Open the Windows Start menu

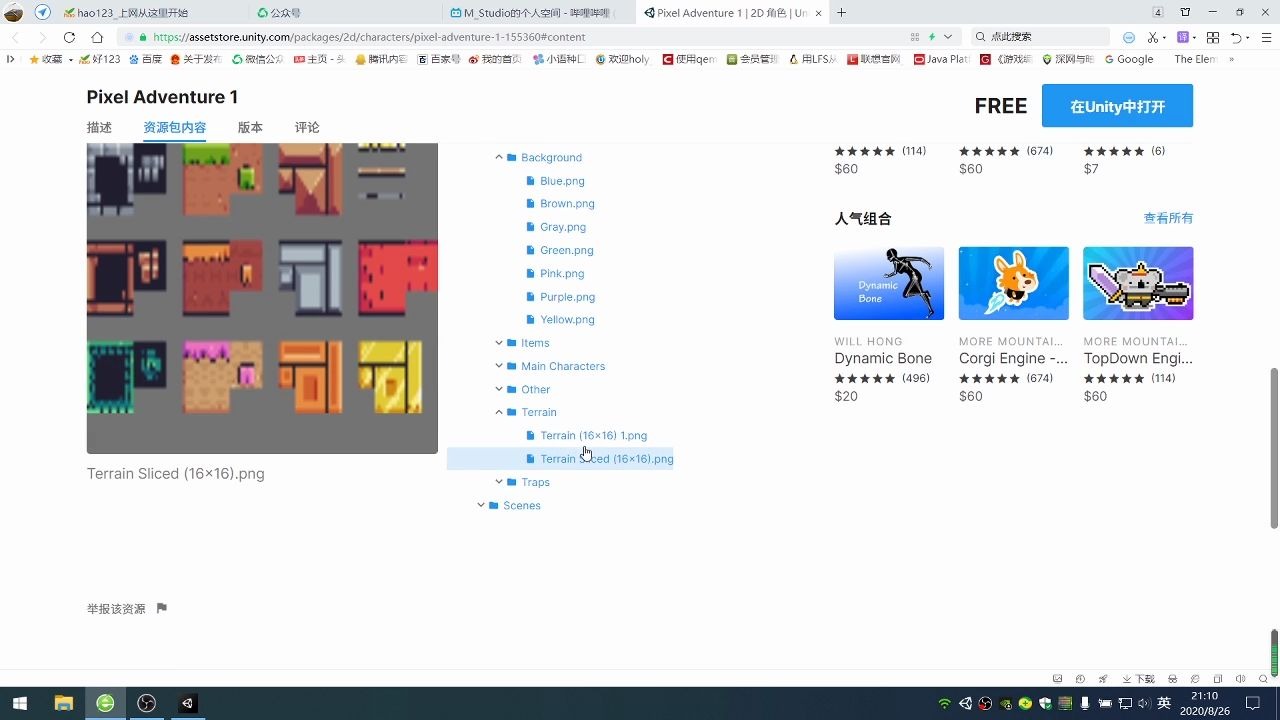20,703
